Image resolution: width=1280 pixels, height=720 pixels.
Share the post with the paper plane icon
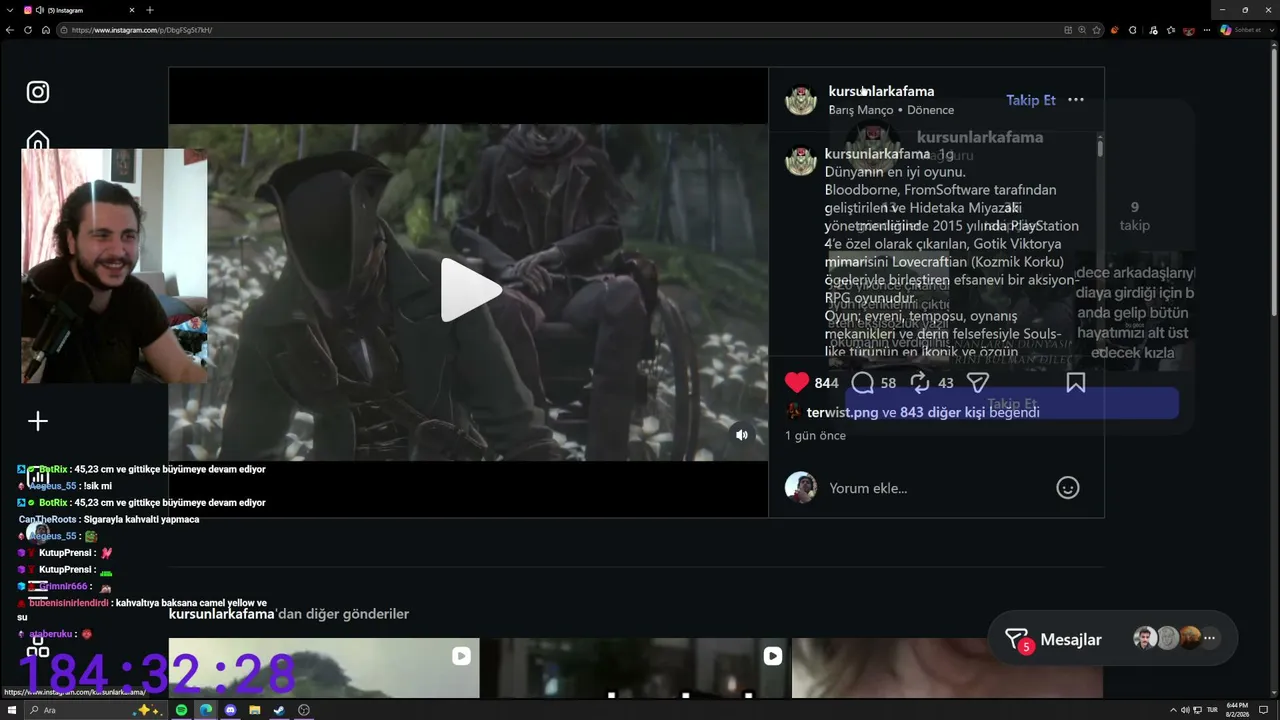coord(978,383)
